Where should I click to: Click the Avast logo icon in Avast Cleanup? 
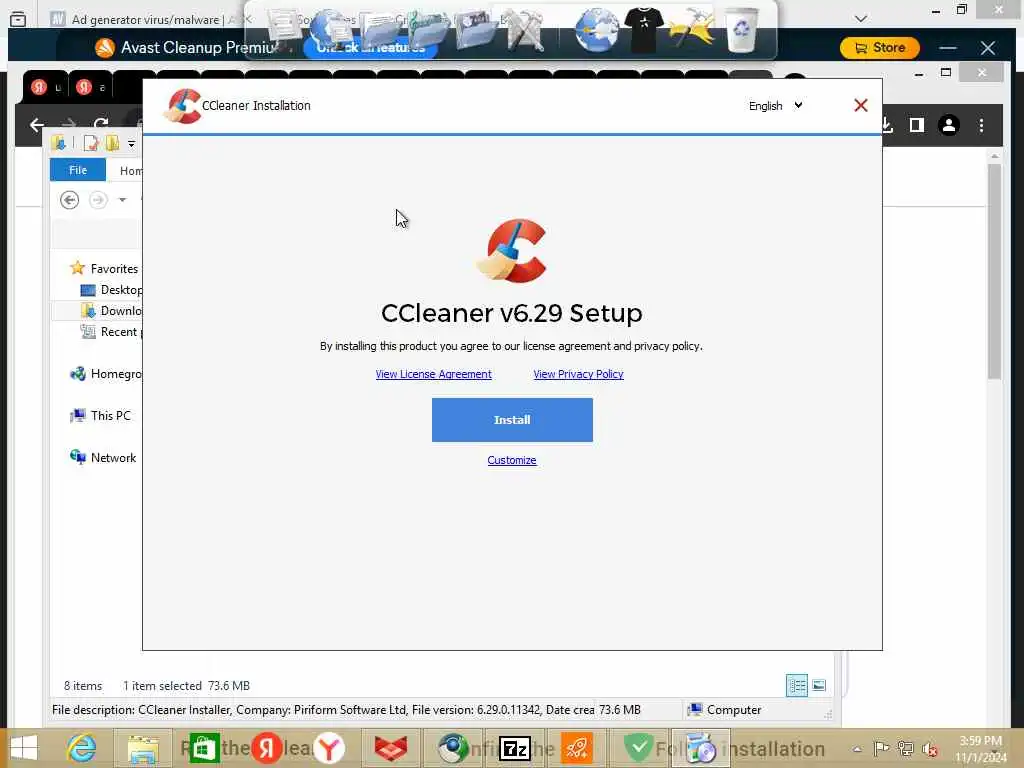pos(104,48)
